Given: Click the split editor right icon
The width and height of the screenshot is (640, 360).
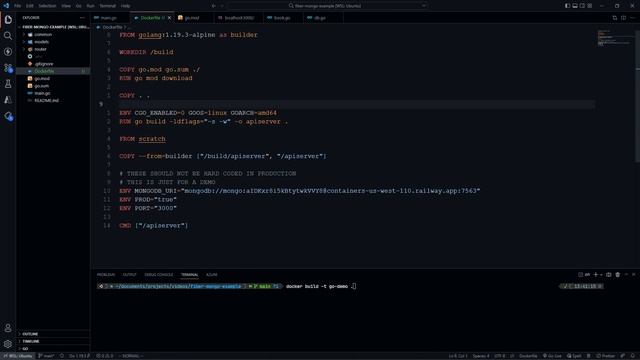Looking at the screenshot, I should [x=623, y=18].
